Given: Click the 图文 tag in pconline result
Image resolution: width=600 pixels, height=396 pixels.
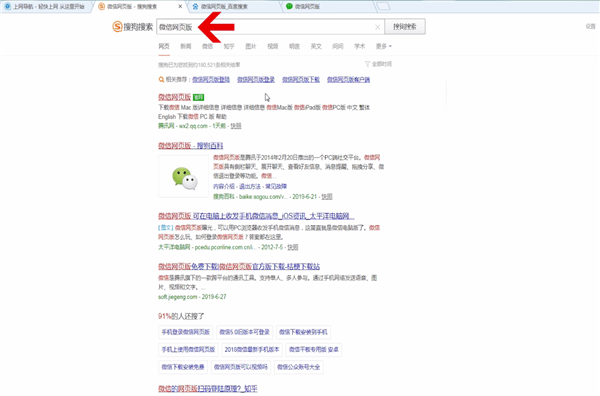Looking at the screenshot, I should pos(166,228).
